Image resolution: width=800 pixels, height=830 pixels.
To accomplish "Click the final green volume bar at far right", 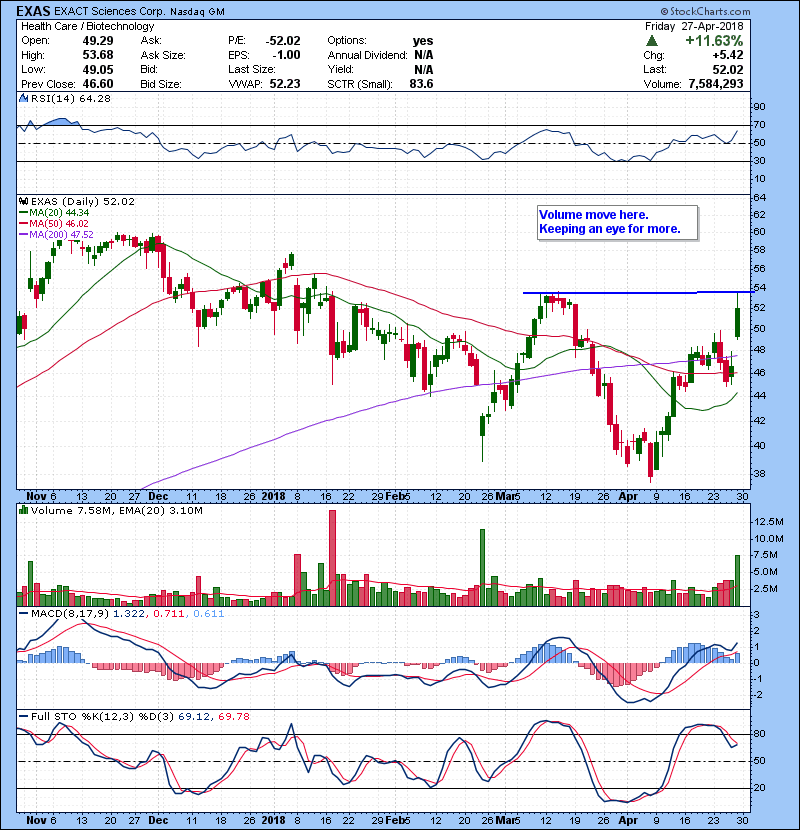I will point(738,580).
